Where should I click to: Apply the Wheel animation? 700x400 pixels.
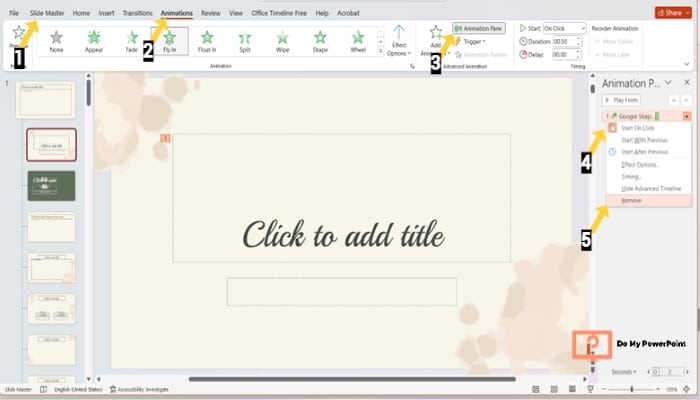point(358,41)
